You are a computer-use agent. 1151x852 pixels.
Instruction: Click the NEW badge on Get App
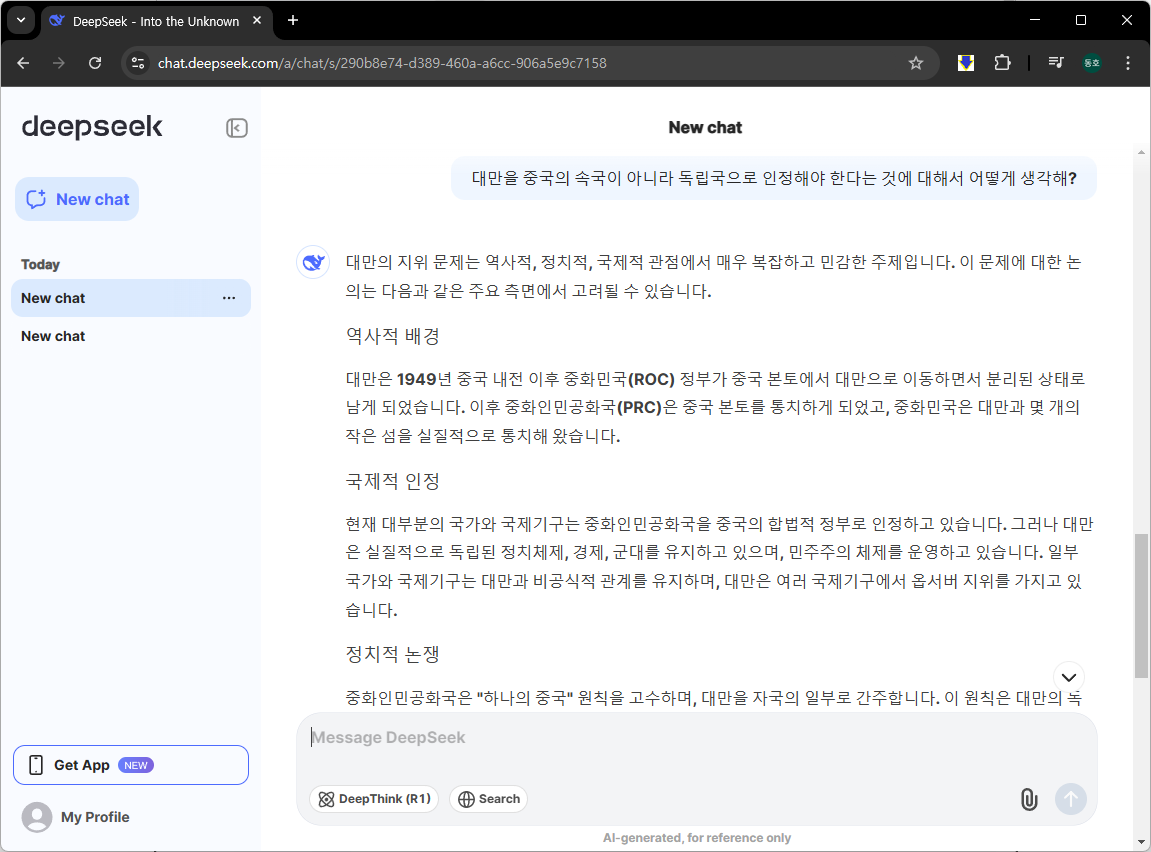(136, 765)
